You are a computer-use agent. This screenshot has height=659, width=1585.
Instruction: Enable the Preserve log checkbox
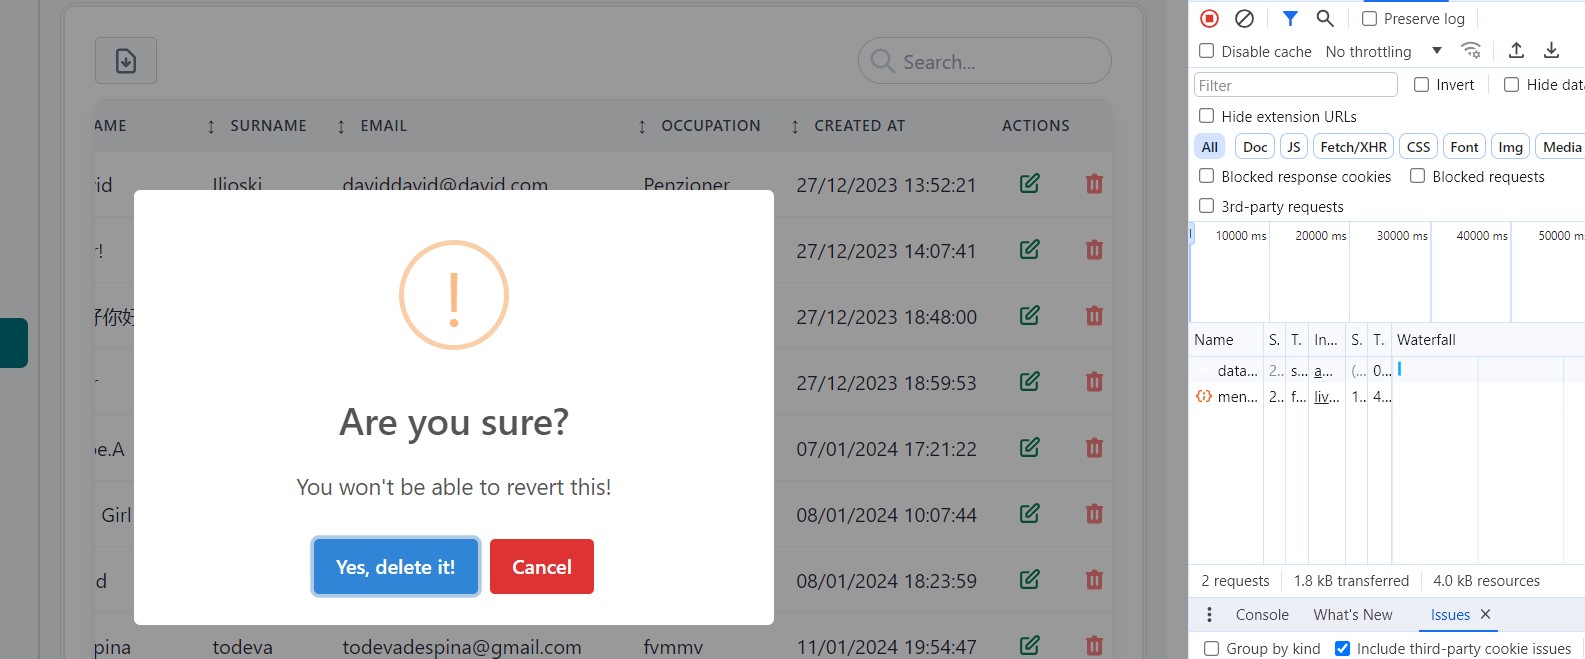[1370, 19]
